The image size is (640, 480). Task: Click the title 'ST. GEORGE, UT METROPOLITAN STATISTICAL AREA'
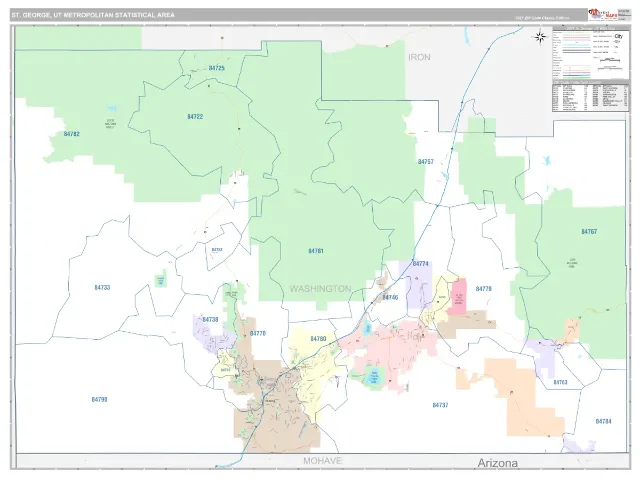(93, 15)
